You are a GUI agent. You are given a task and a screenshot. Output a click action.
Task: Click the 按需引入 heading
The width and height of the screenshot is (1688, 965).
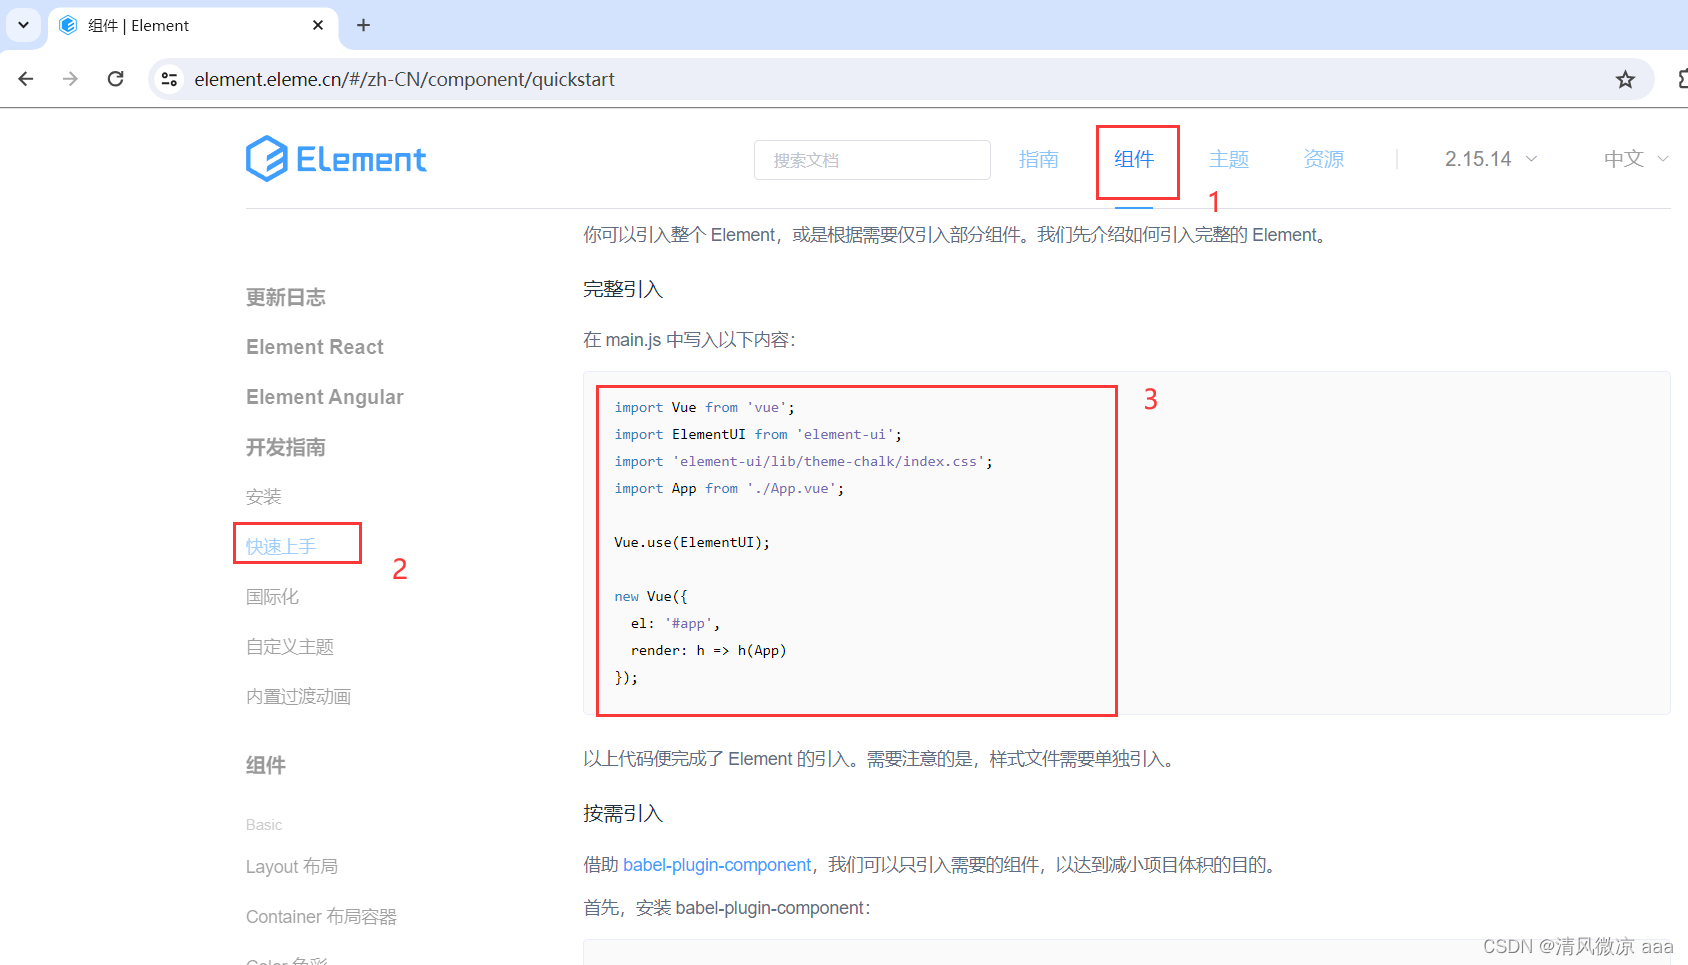(623, 813)
